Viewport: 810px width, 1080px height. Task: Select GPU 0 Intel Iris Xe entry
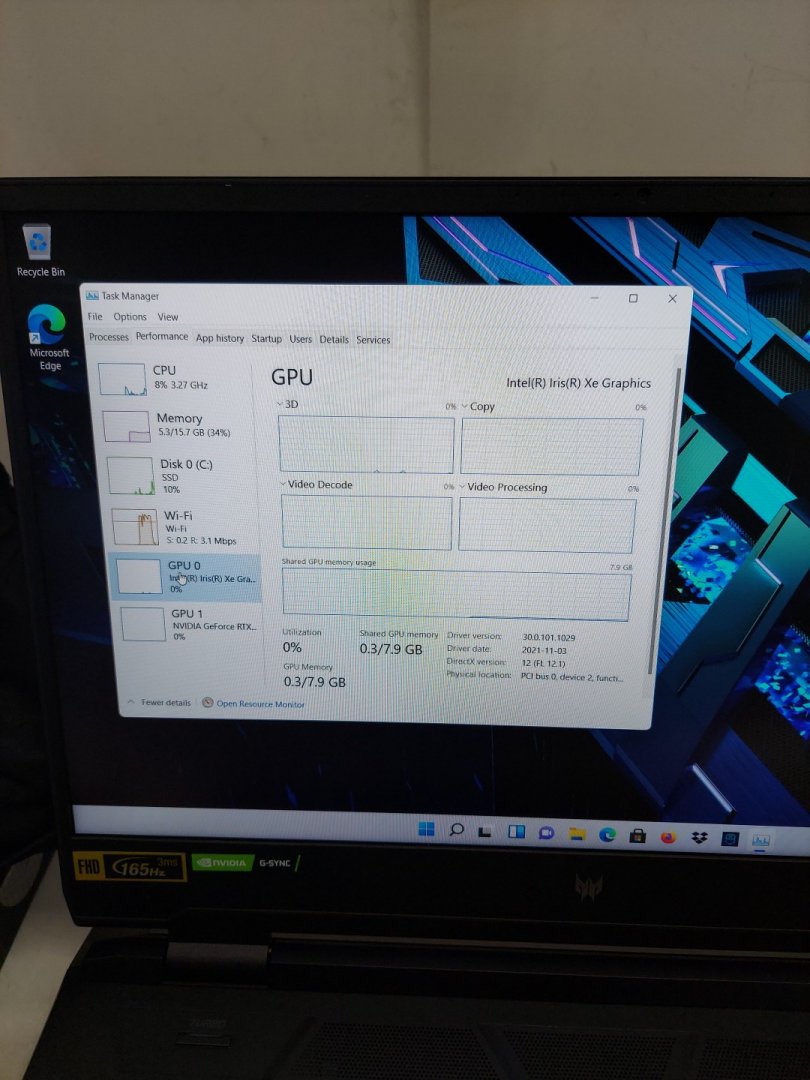(185, 577)
